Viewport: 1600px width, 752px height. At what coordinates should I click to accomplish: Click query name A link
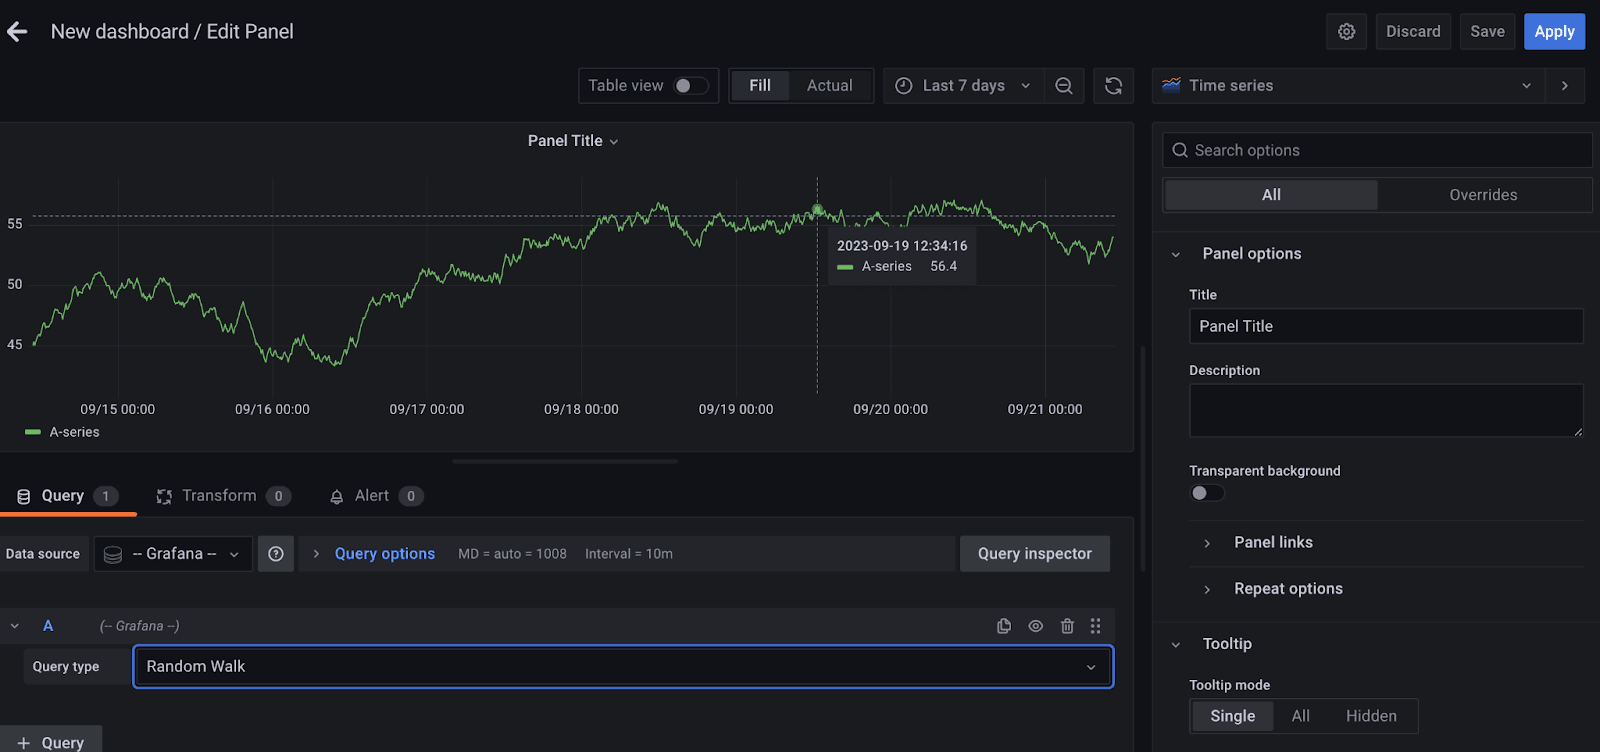coord(48,626)
